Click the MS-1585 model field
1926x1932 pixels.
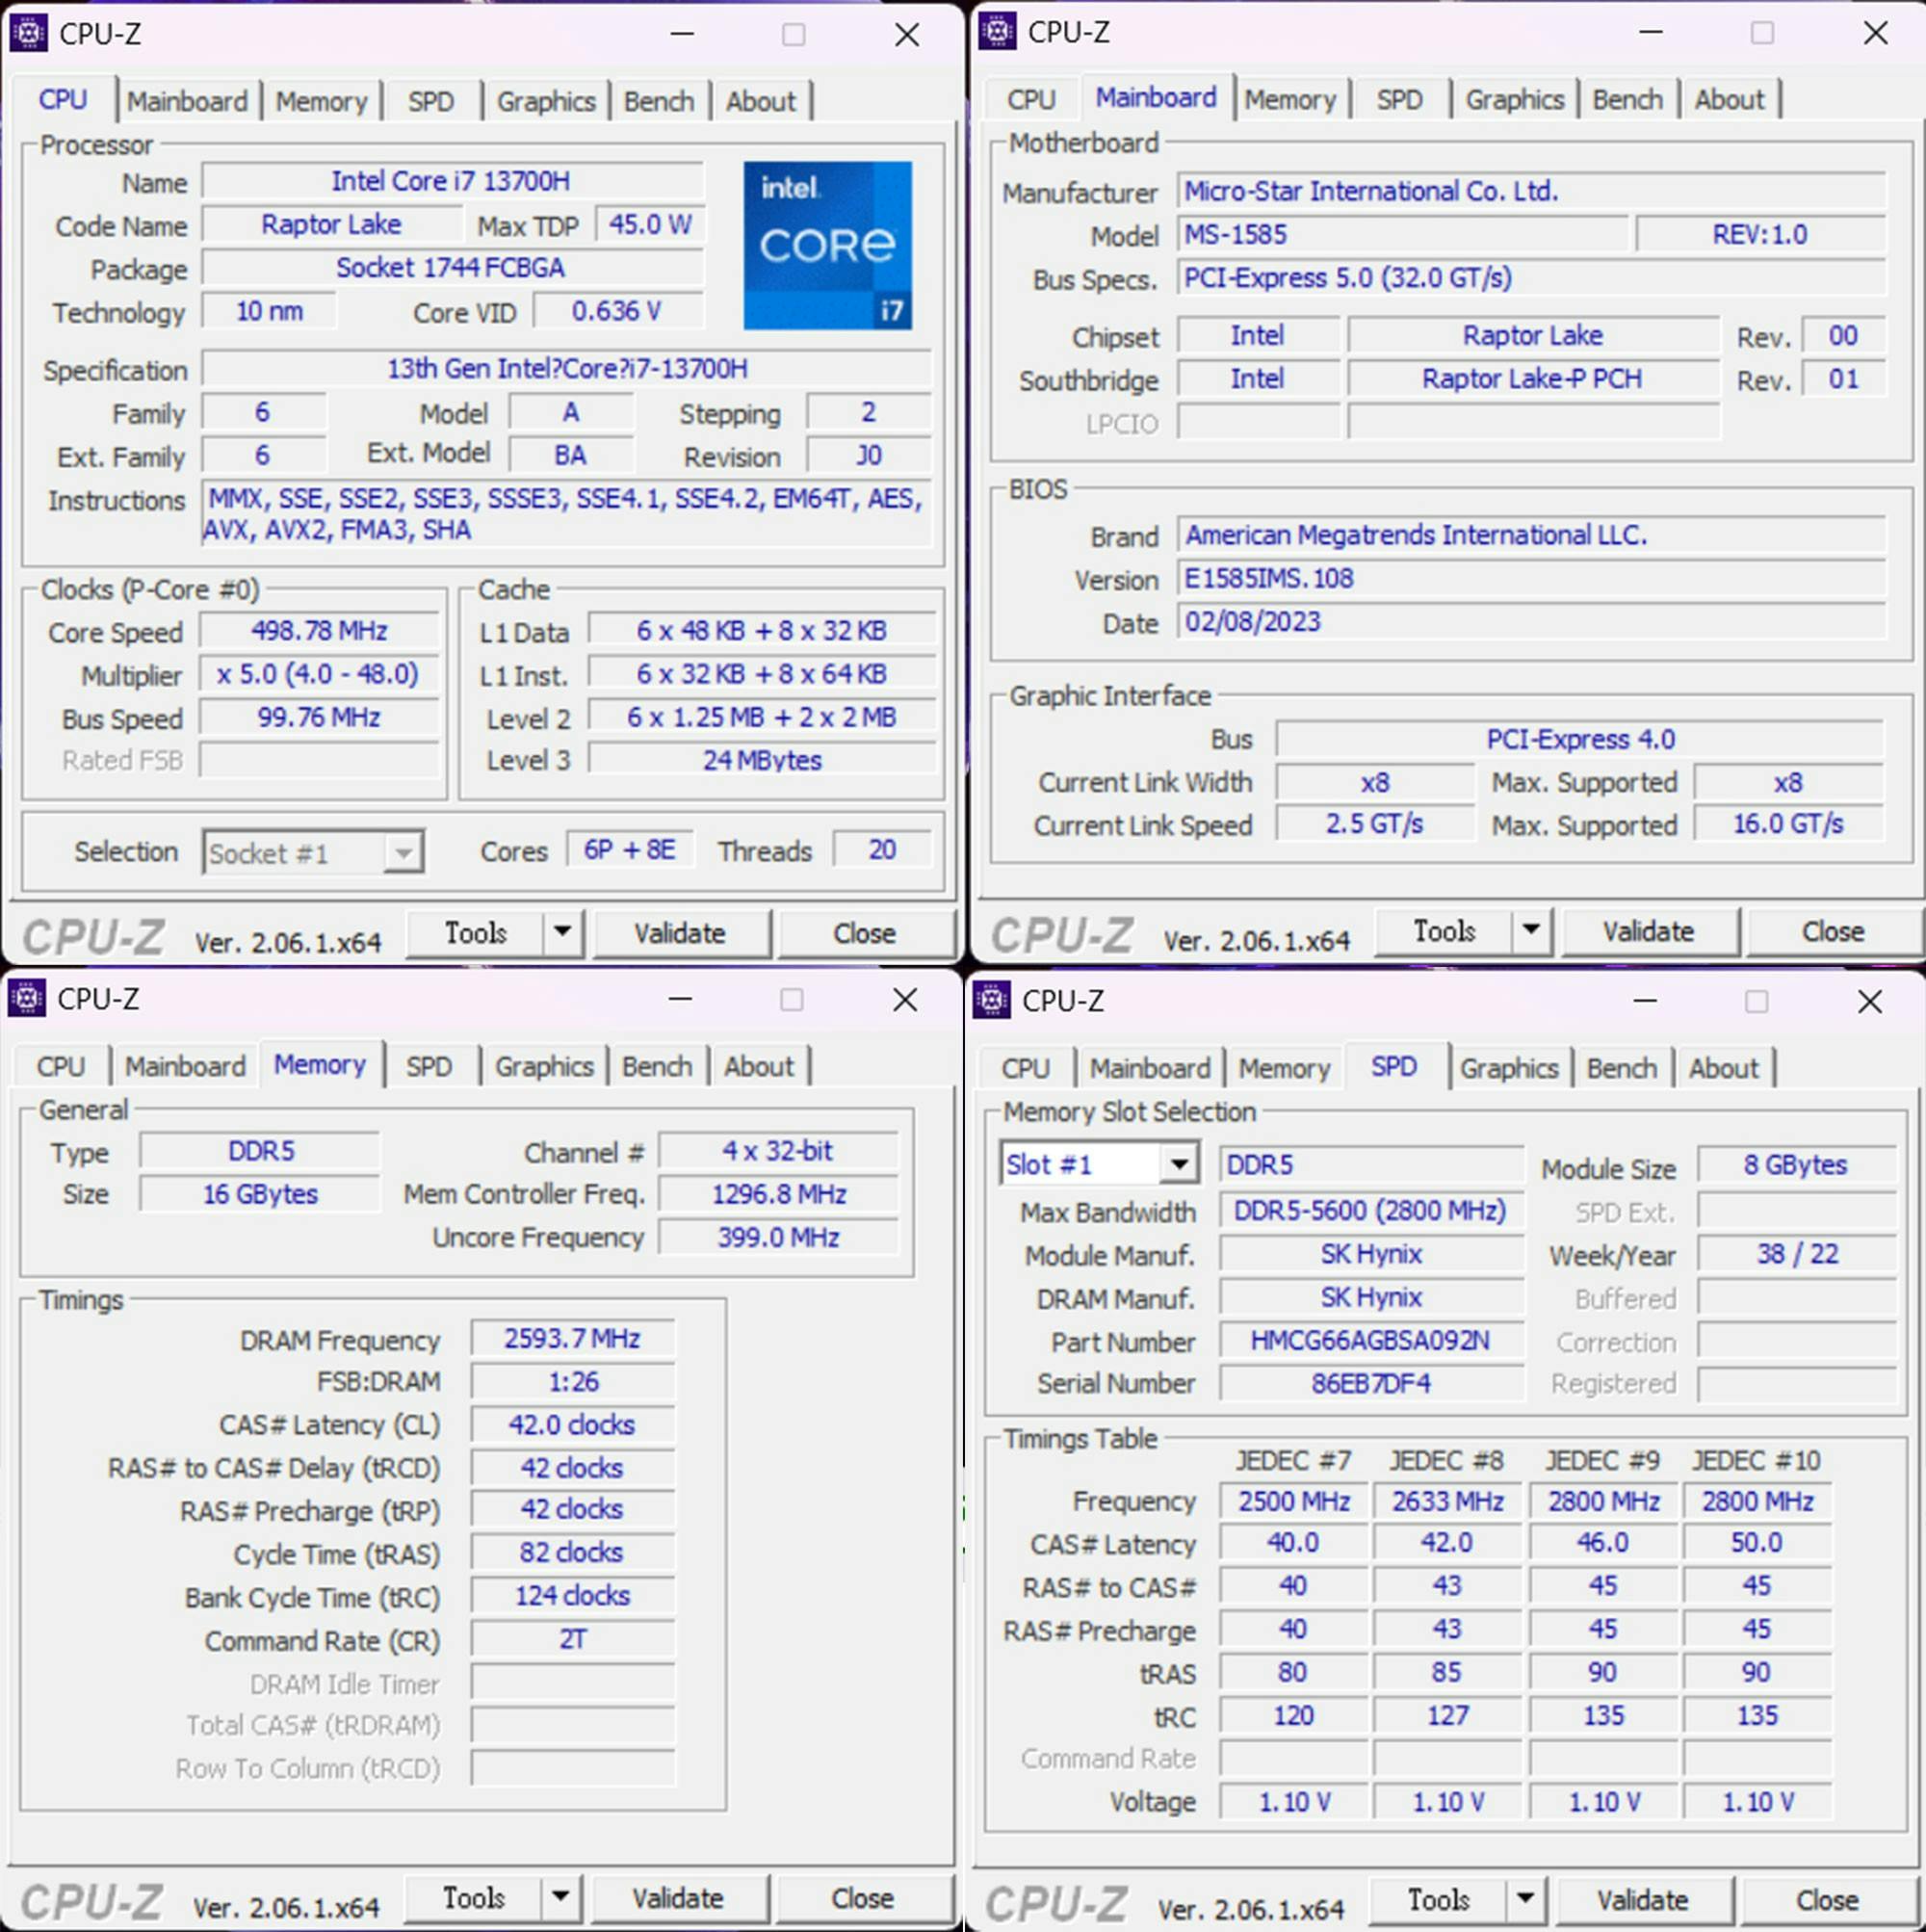[x=1402, y=234]
